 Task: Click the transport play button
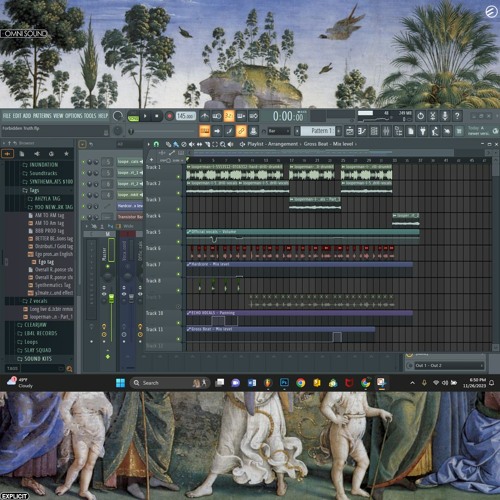pos(145,116)
